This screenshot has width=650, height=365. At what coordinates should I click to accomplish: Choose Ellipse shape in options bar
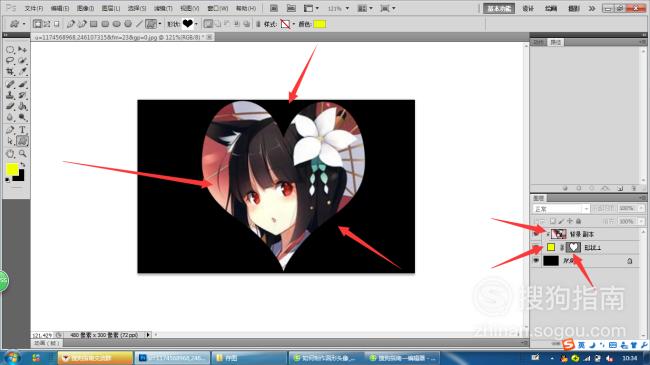pyautogui.click(x=117, y=24)
